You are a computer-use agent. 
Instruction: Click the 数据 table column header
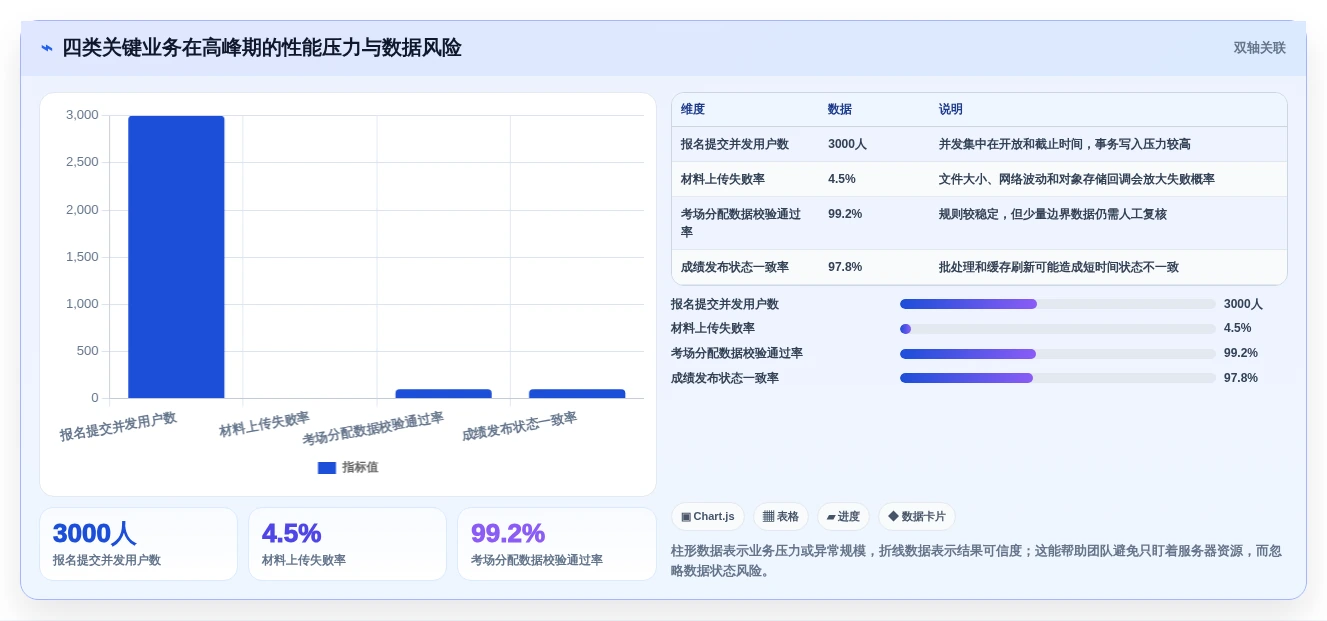[840, 110]
